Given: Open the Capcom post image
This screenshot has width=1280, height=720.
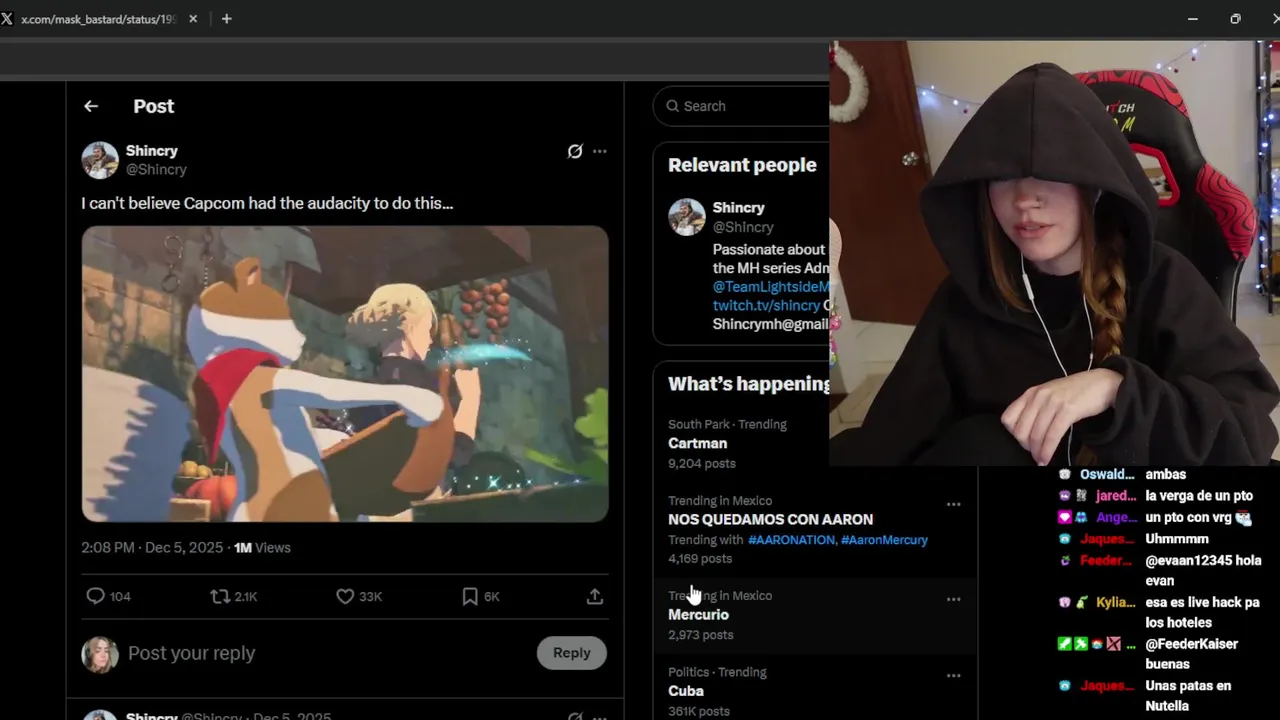Looking at the screenshot, I should point(345,374).
